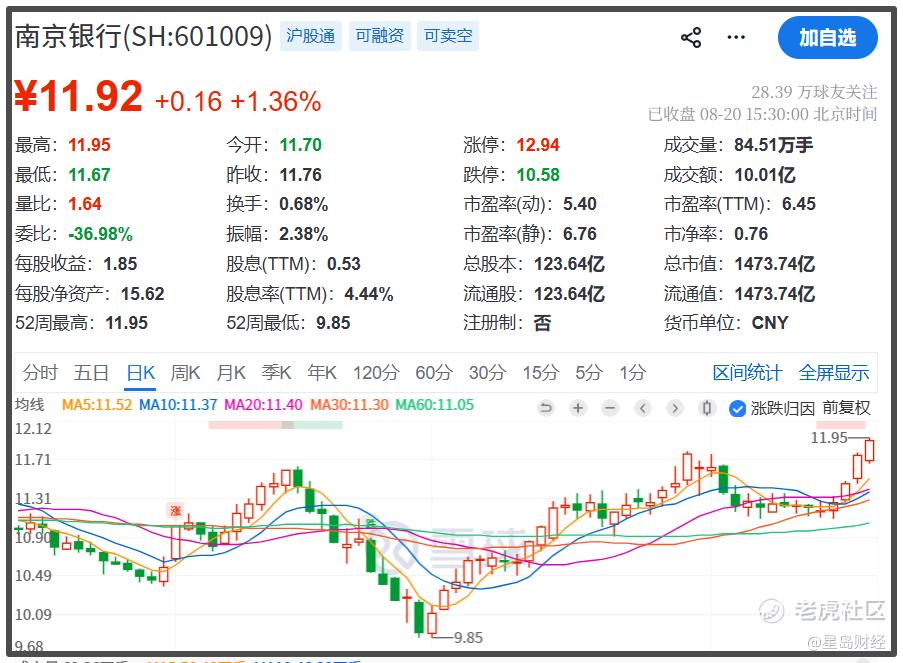The image size is (903, 663).
Task: Click the 52周最低 value 9.85
Action: point(333,323)
